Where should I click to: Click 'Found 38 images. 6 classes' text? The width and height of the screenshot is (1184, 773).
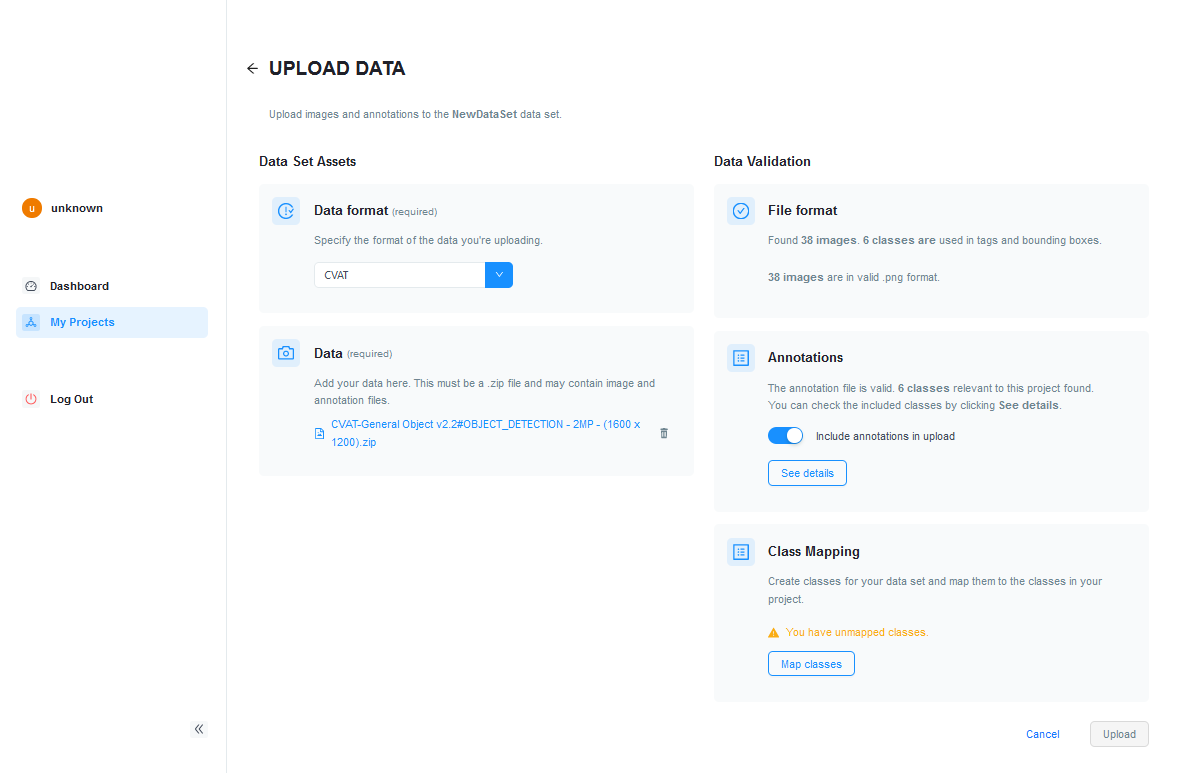click(935, 241)
